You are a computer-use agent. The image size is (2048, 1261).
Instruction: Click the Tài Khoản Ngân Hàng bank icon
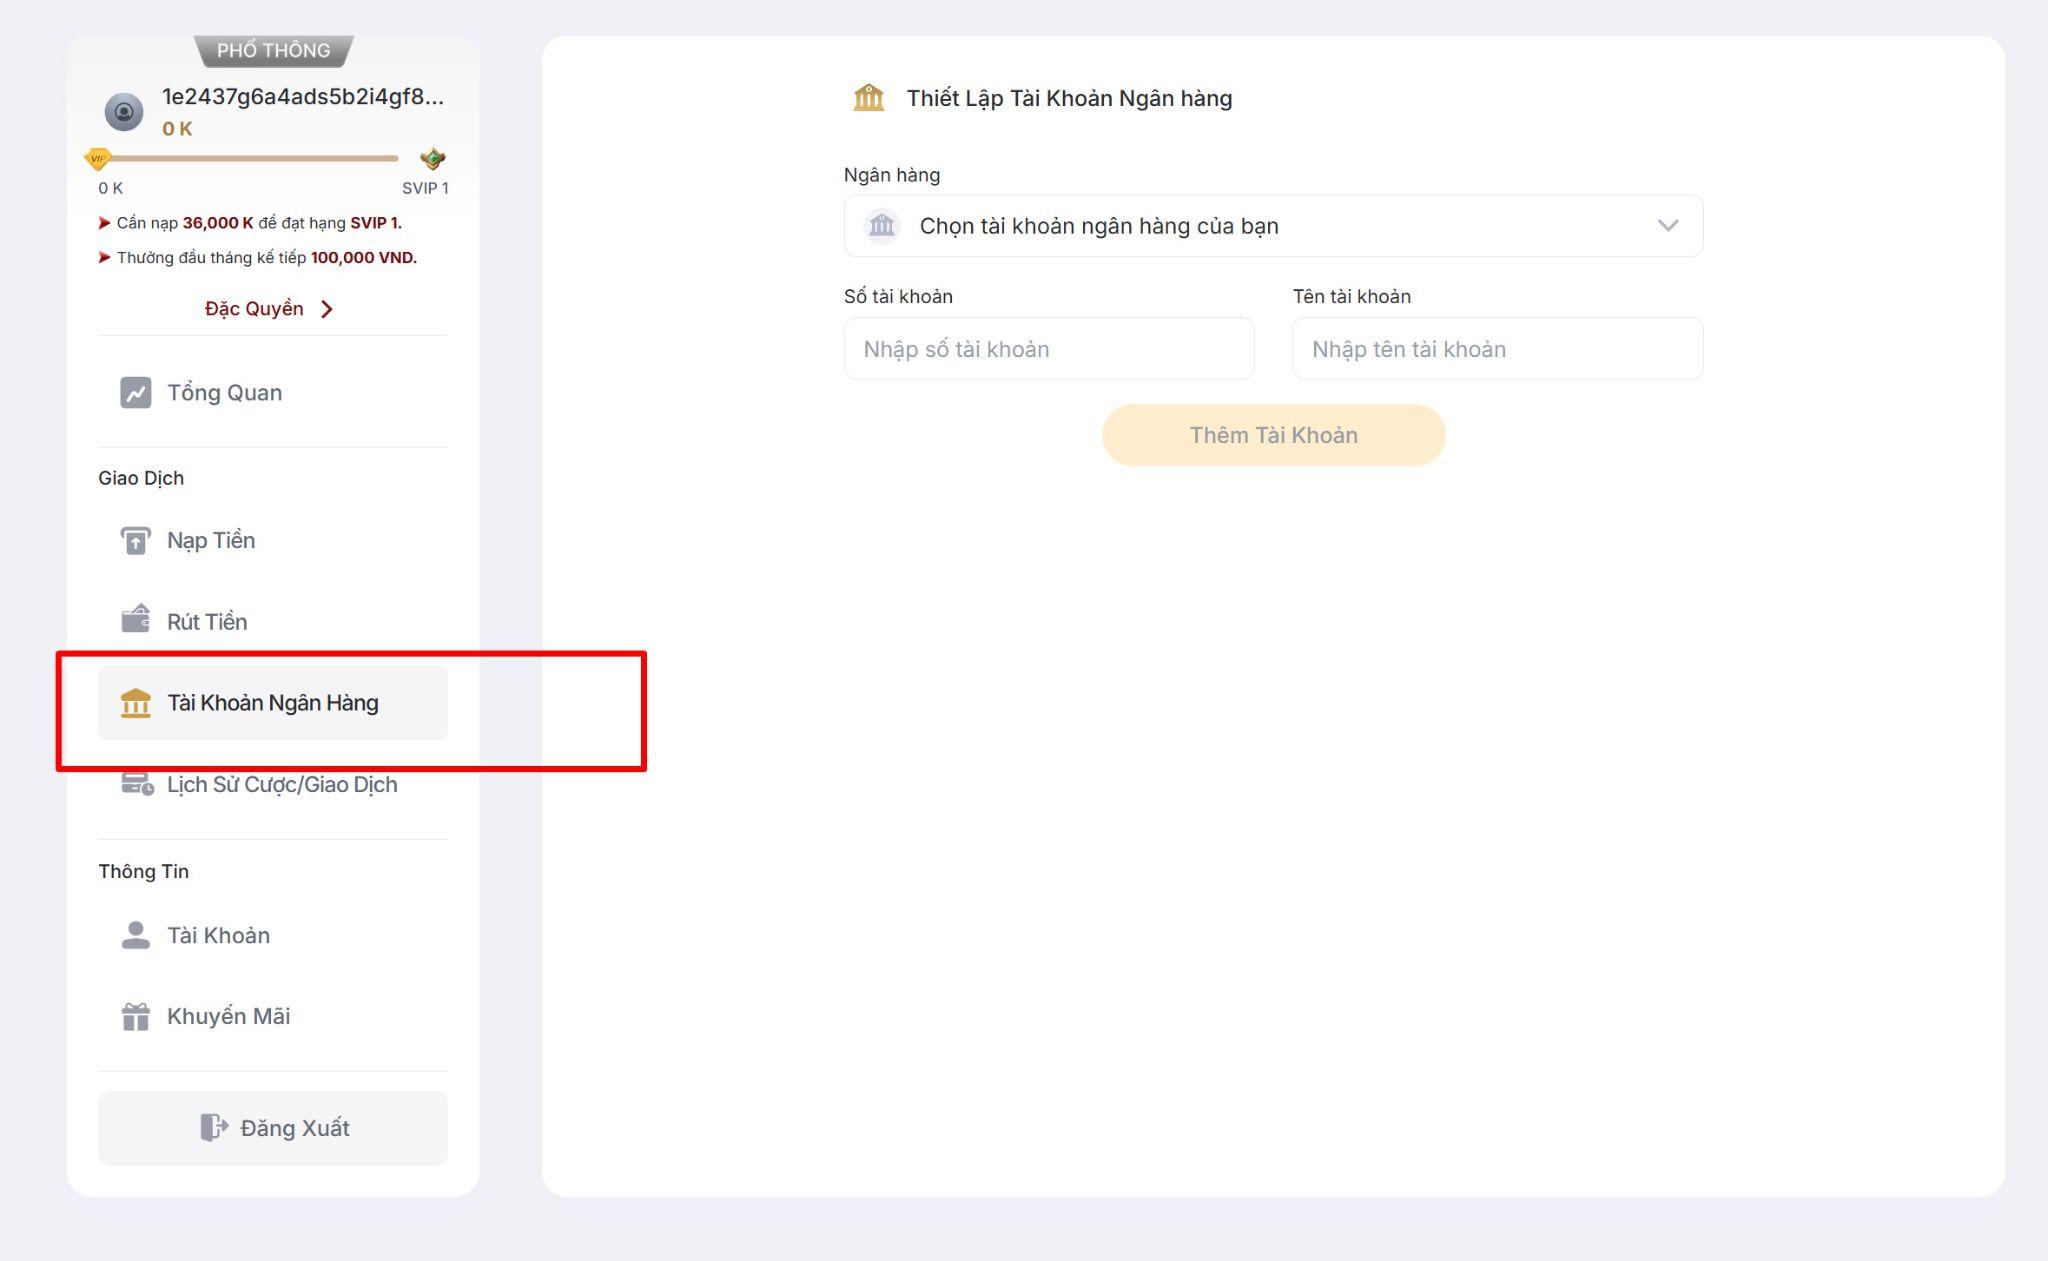click(x=136, y=703)
